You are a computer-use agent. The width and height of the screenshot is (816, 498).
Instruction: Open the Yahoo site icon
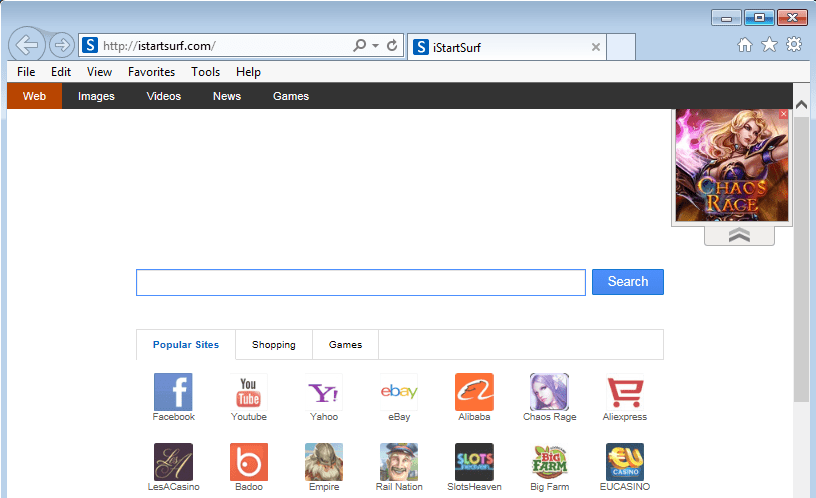(x=324, y=392)
